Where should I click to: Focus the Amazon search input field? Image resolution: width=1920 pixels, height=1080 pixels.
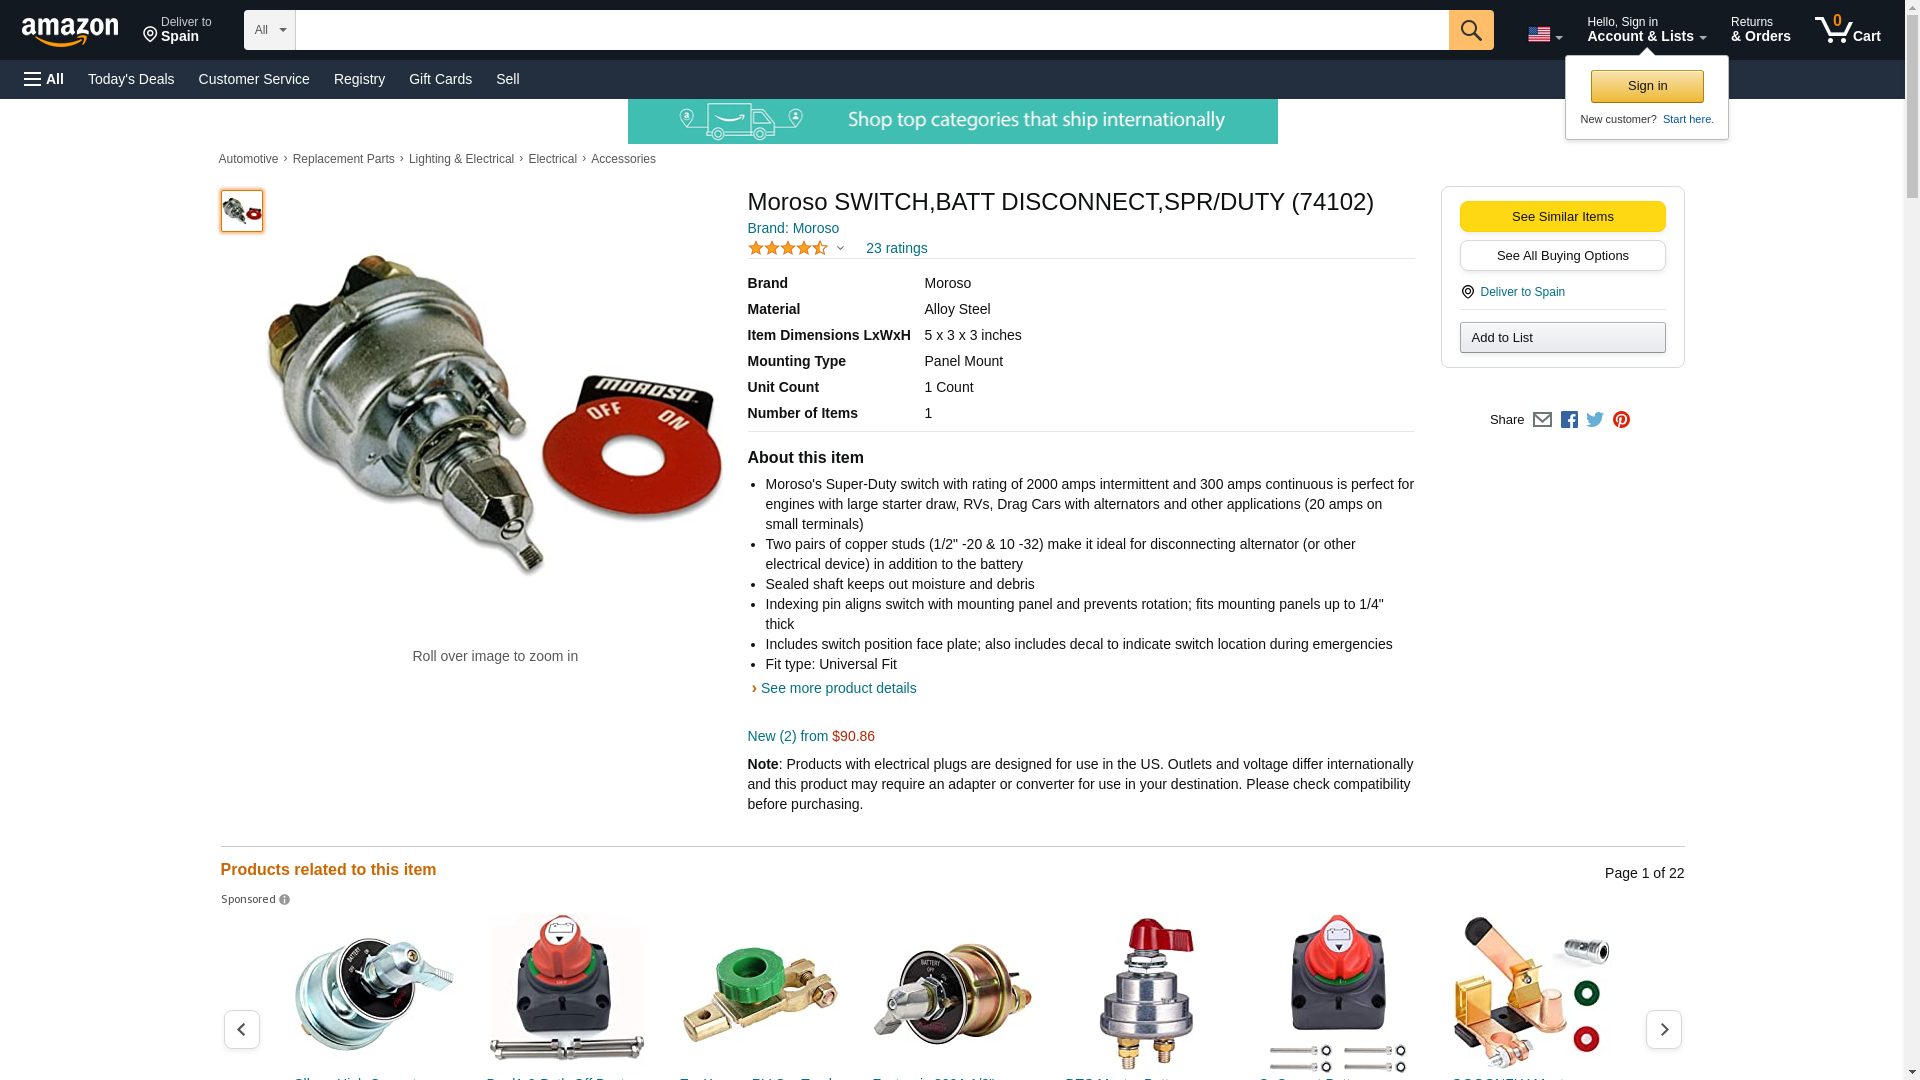pos(872,30)
